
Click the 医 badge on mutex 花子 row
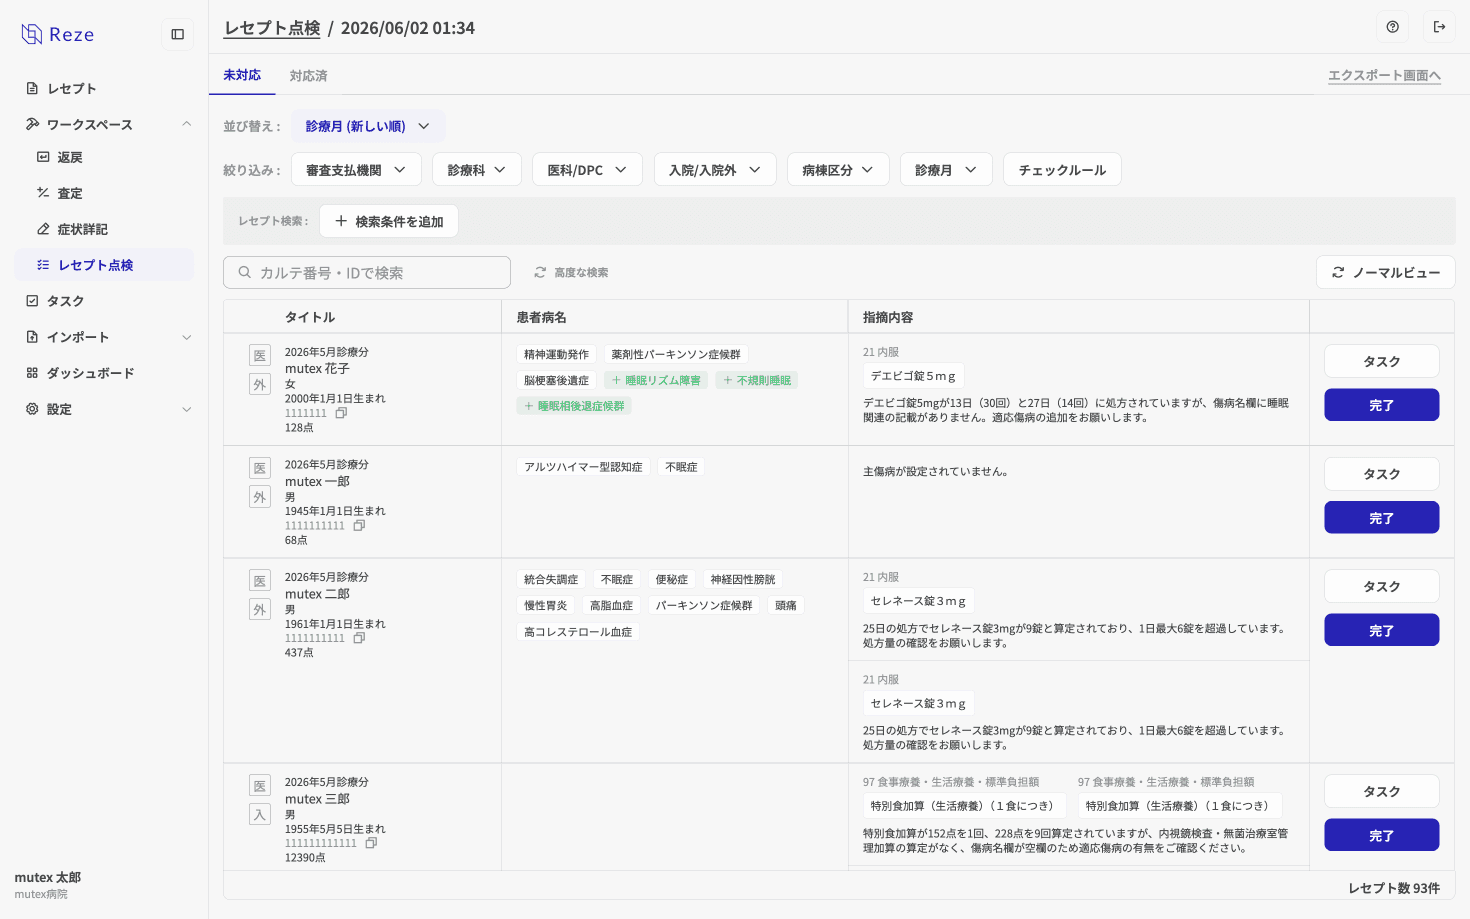260,356
